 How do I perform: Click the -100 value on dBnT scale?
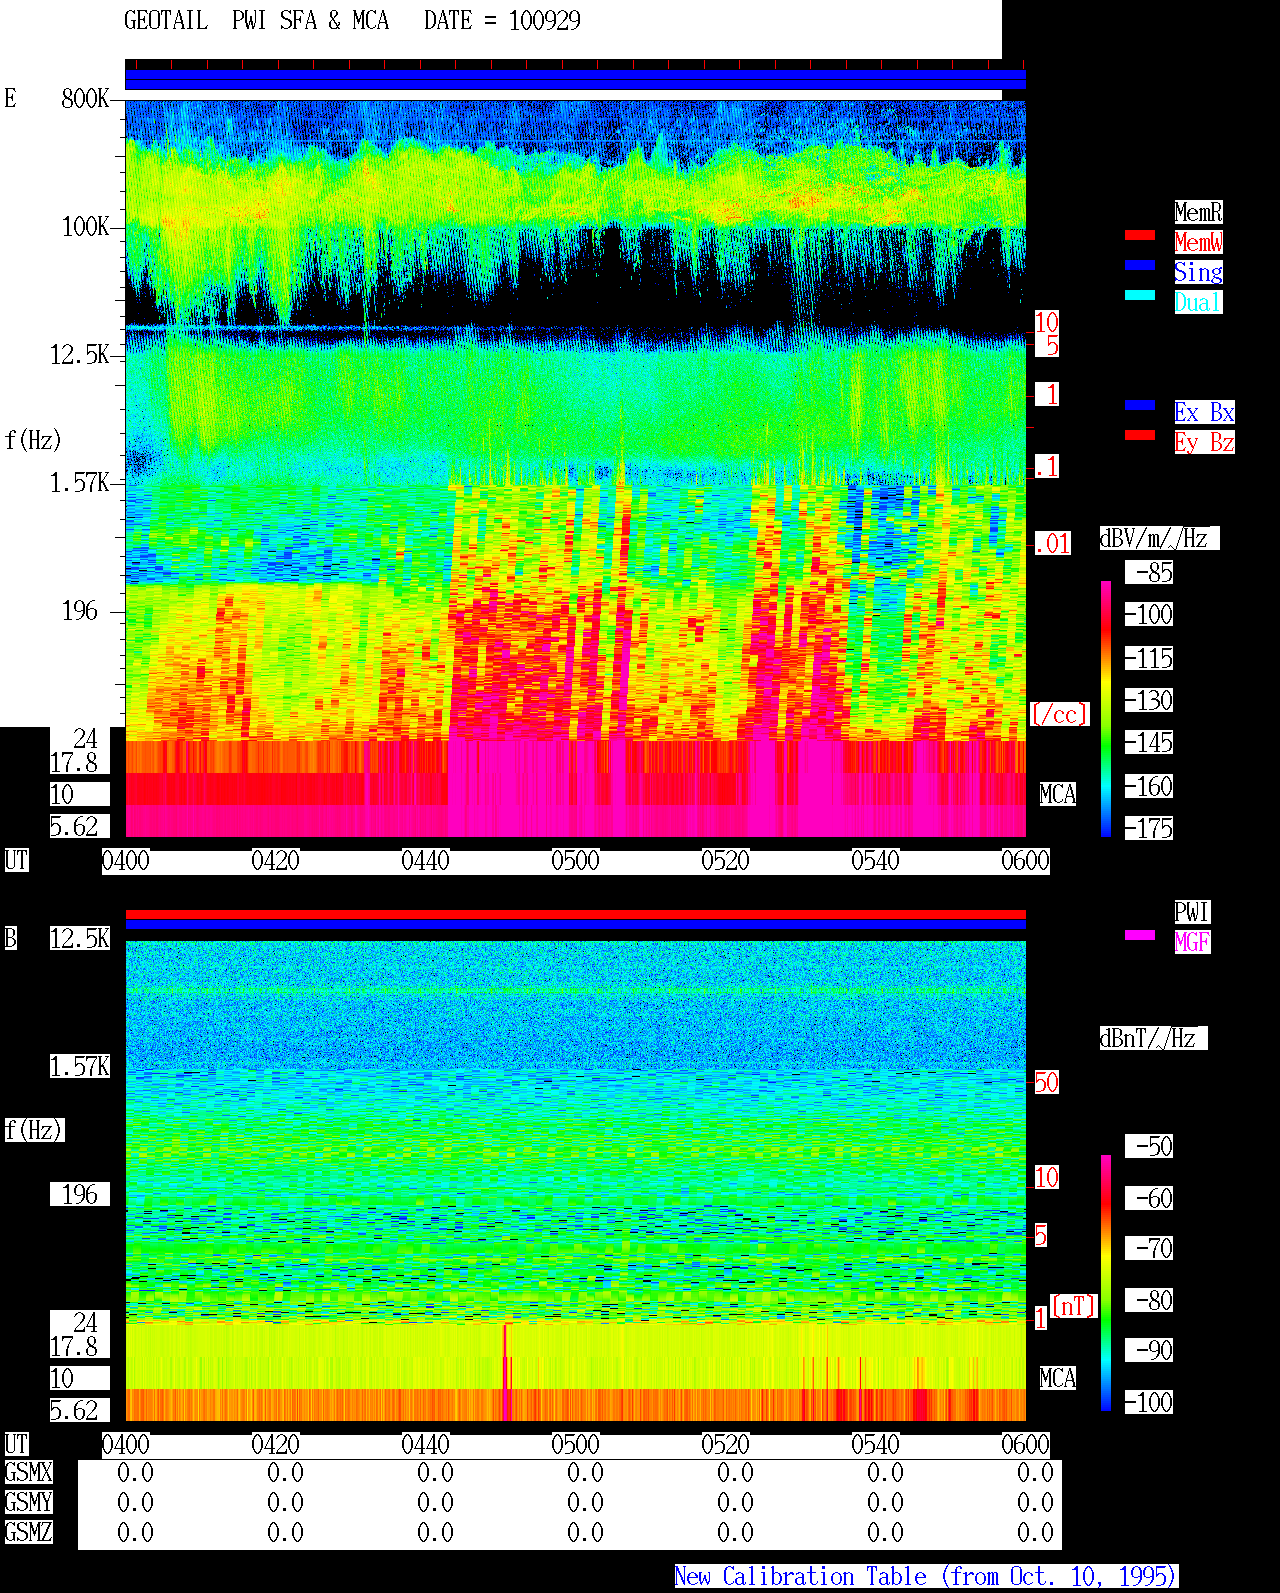[1150, 1402]
